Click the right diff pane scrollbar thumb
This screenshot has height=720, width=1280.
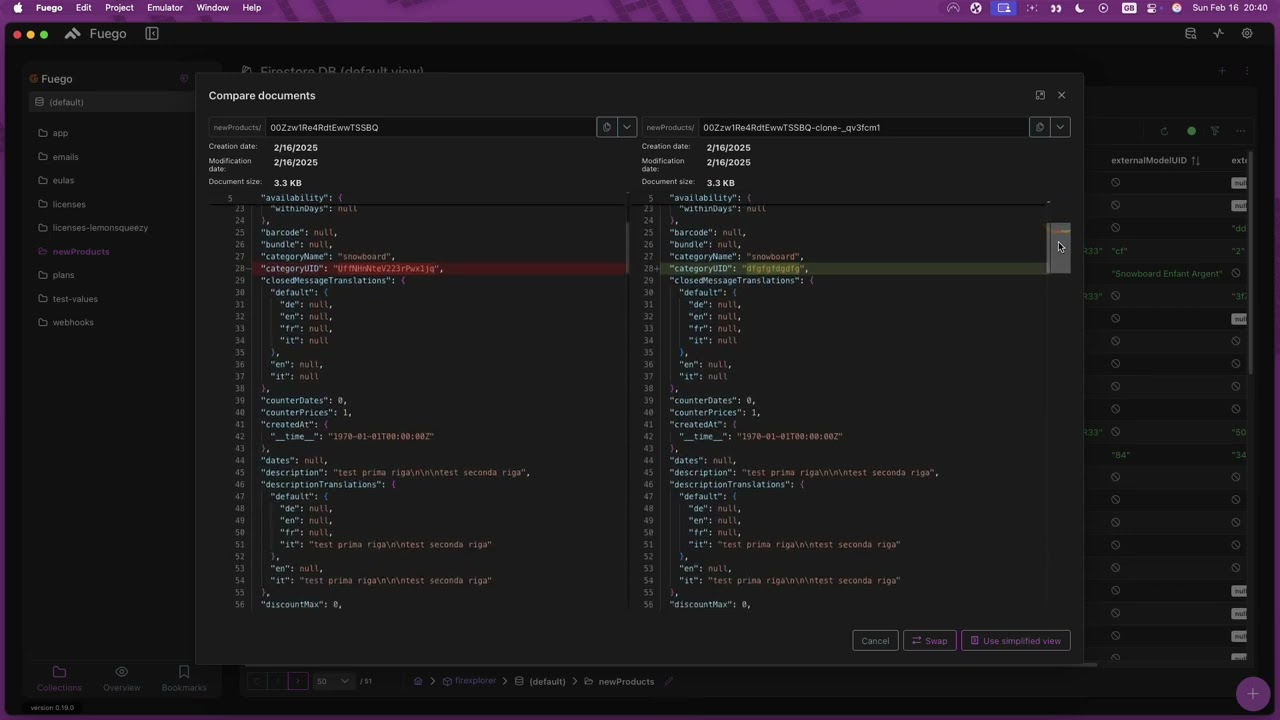[1059, 248]
